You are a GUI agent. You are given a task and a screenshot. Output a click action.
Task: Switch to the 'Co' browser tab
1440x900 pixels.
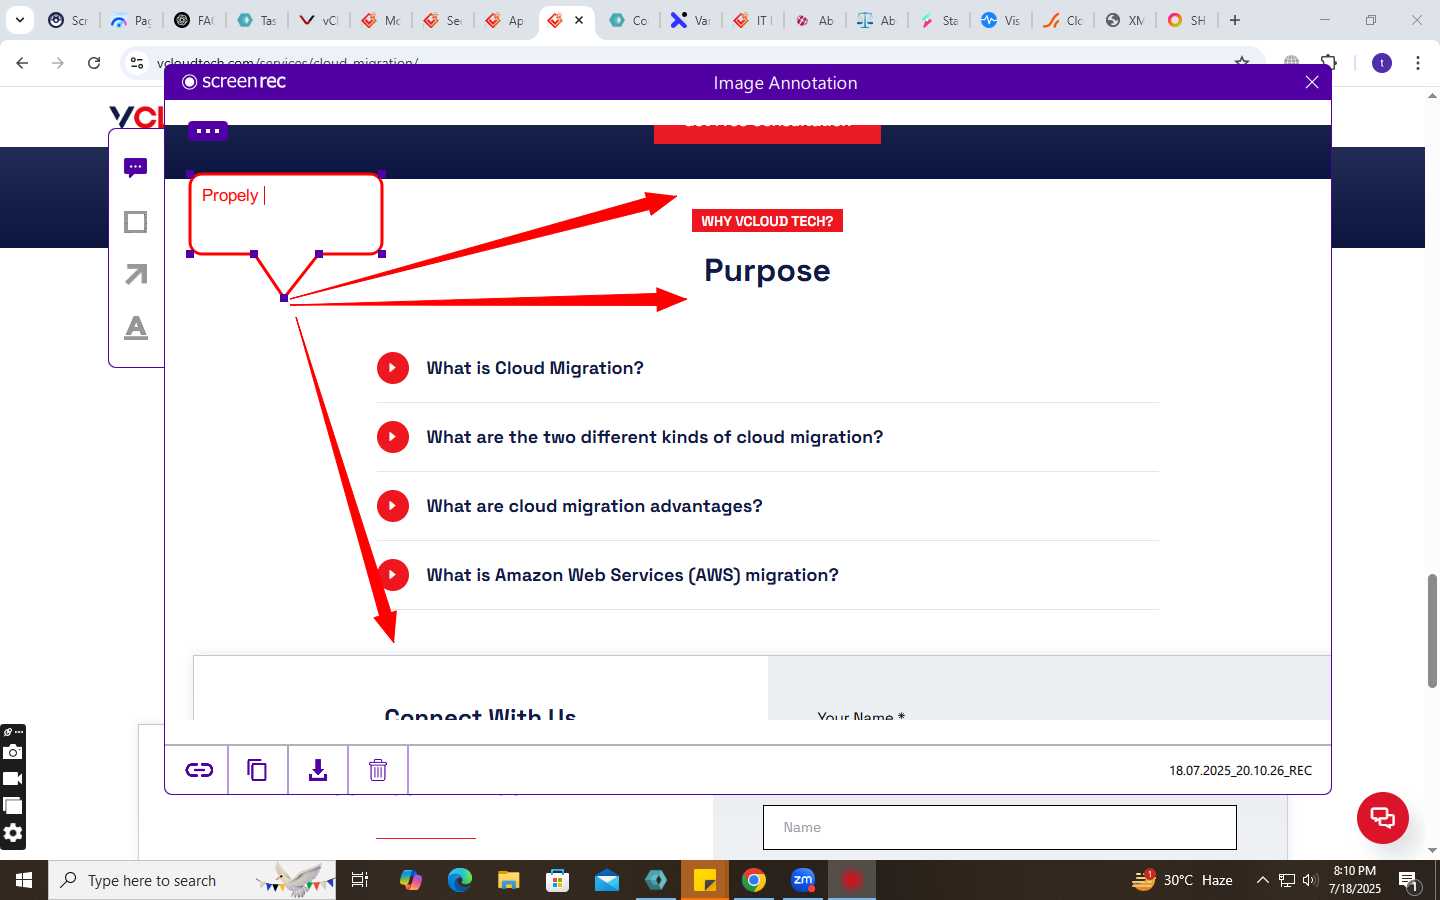[630, 20]
